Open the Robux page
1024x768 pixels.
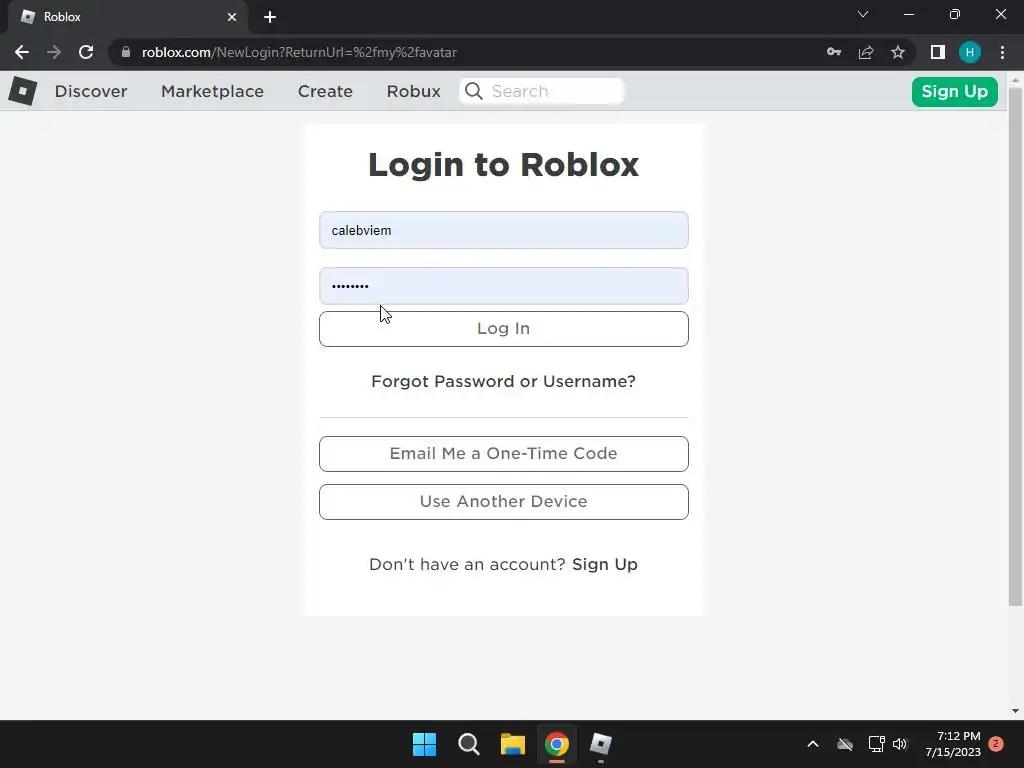click(x=413, y=91)
